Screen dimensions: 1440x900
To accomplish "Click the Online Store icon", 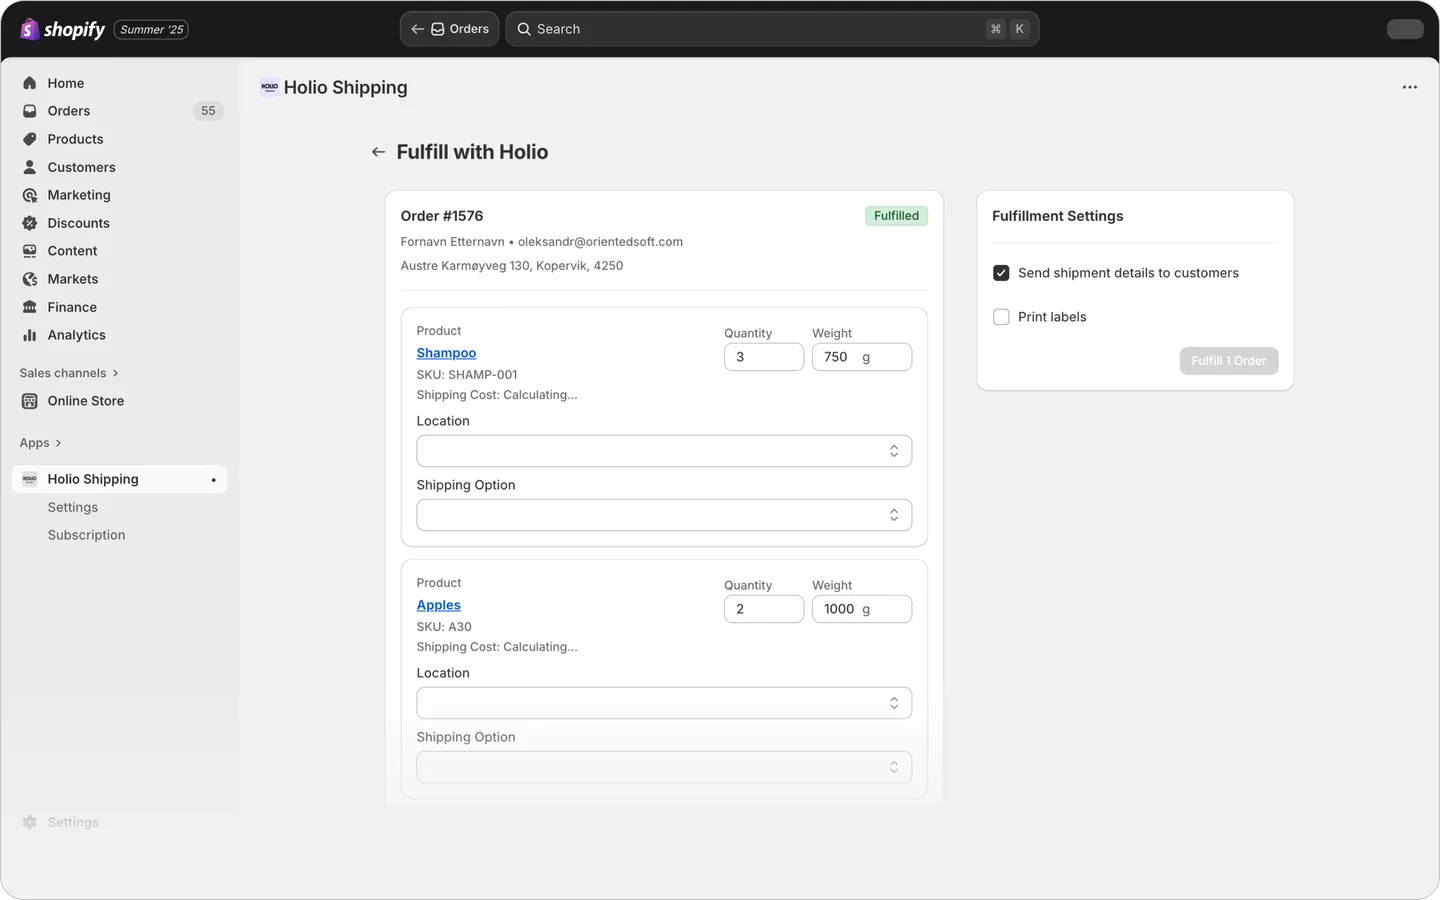I will (30, 401).
